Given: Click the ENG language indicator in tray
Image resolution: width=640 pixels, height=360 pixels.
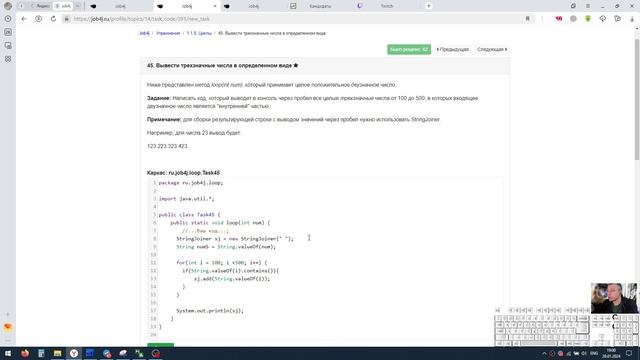Looking at the screenshot, I should 594,353.
